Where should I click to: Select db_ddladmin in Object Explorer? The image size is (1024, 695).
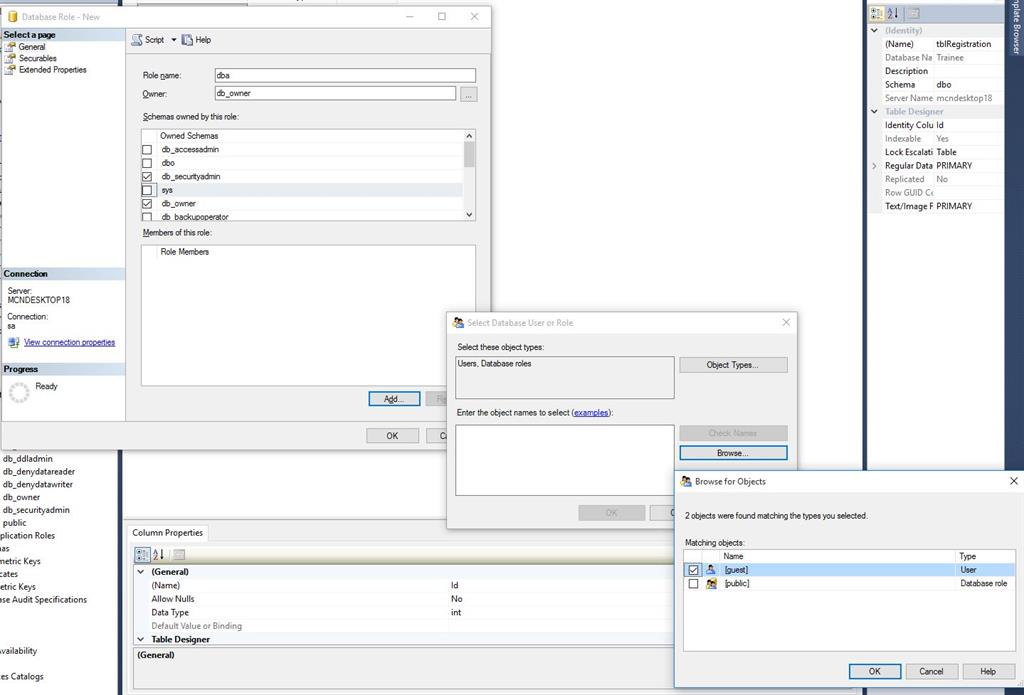(27, 459)
